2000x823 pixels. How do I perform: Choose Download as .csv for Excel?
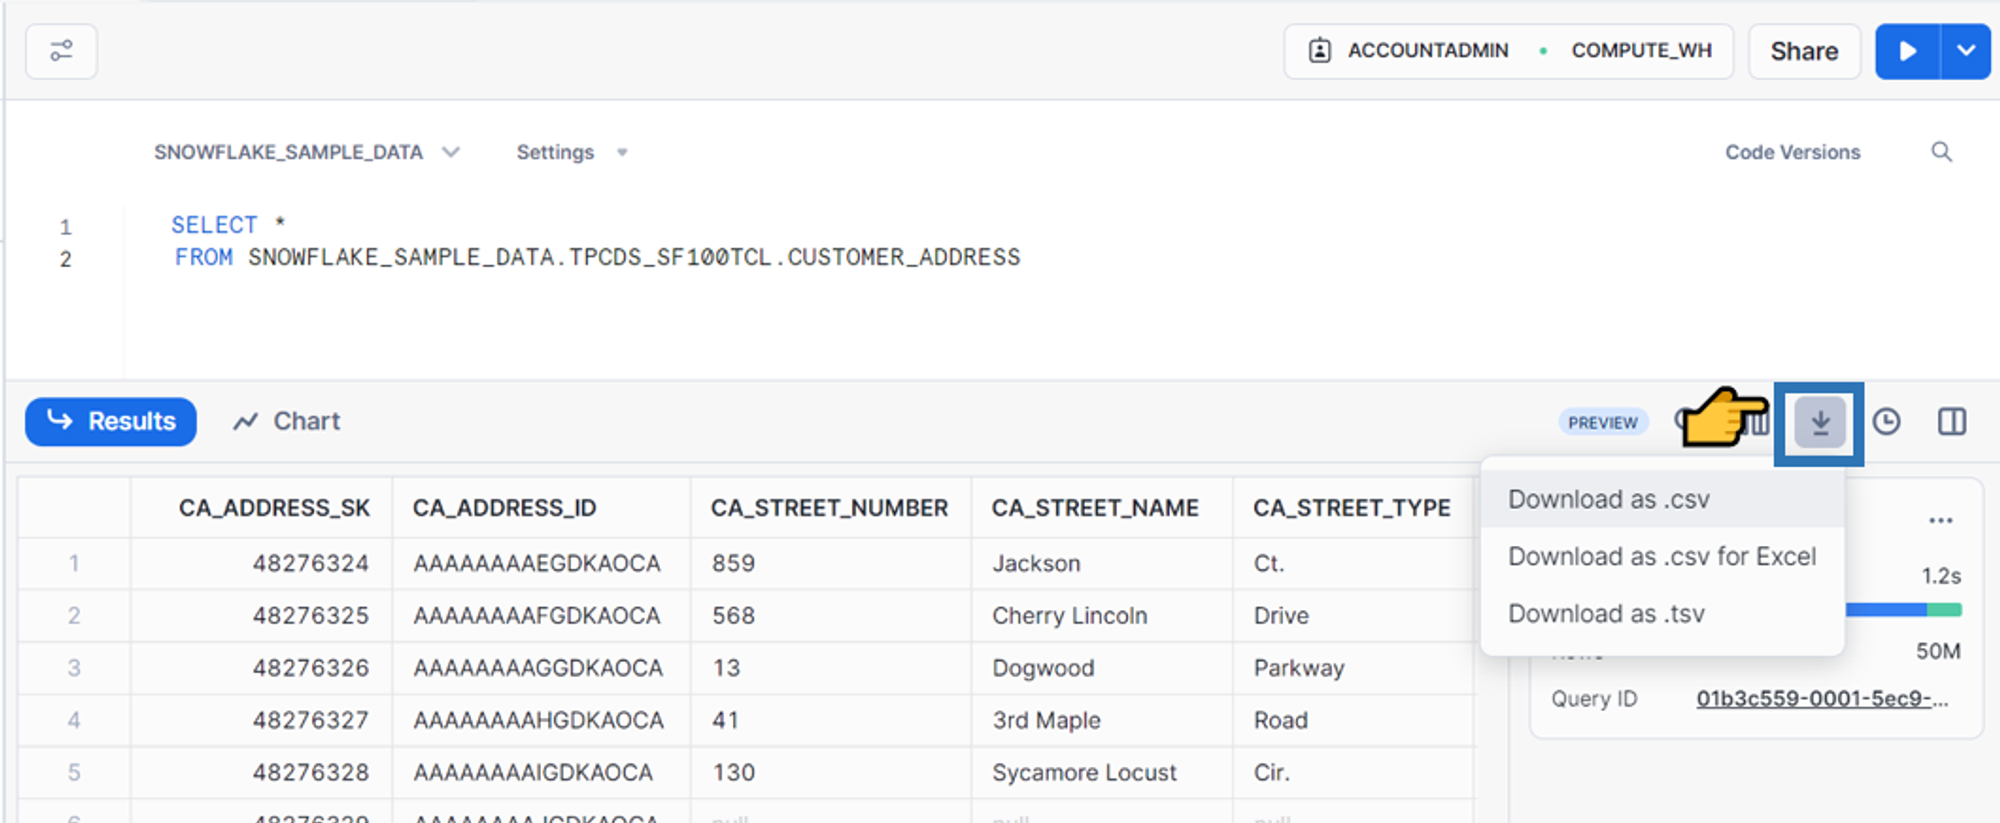(x=1661, y=556)
